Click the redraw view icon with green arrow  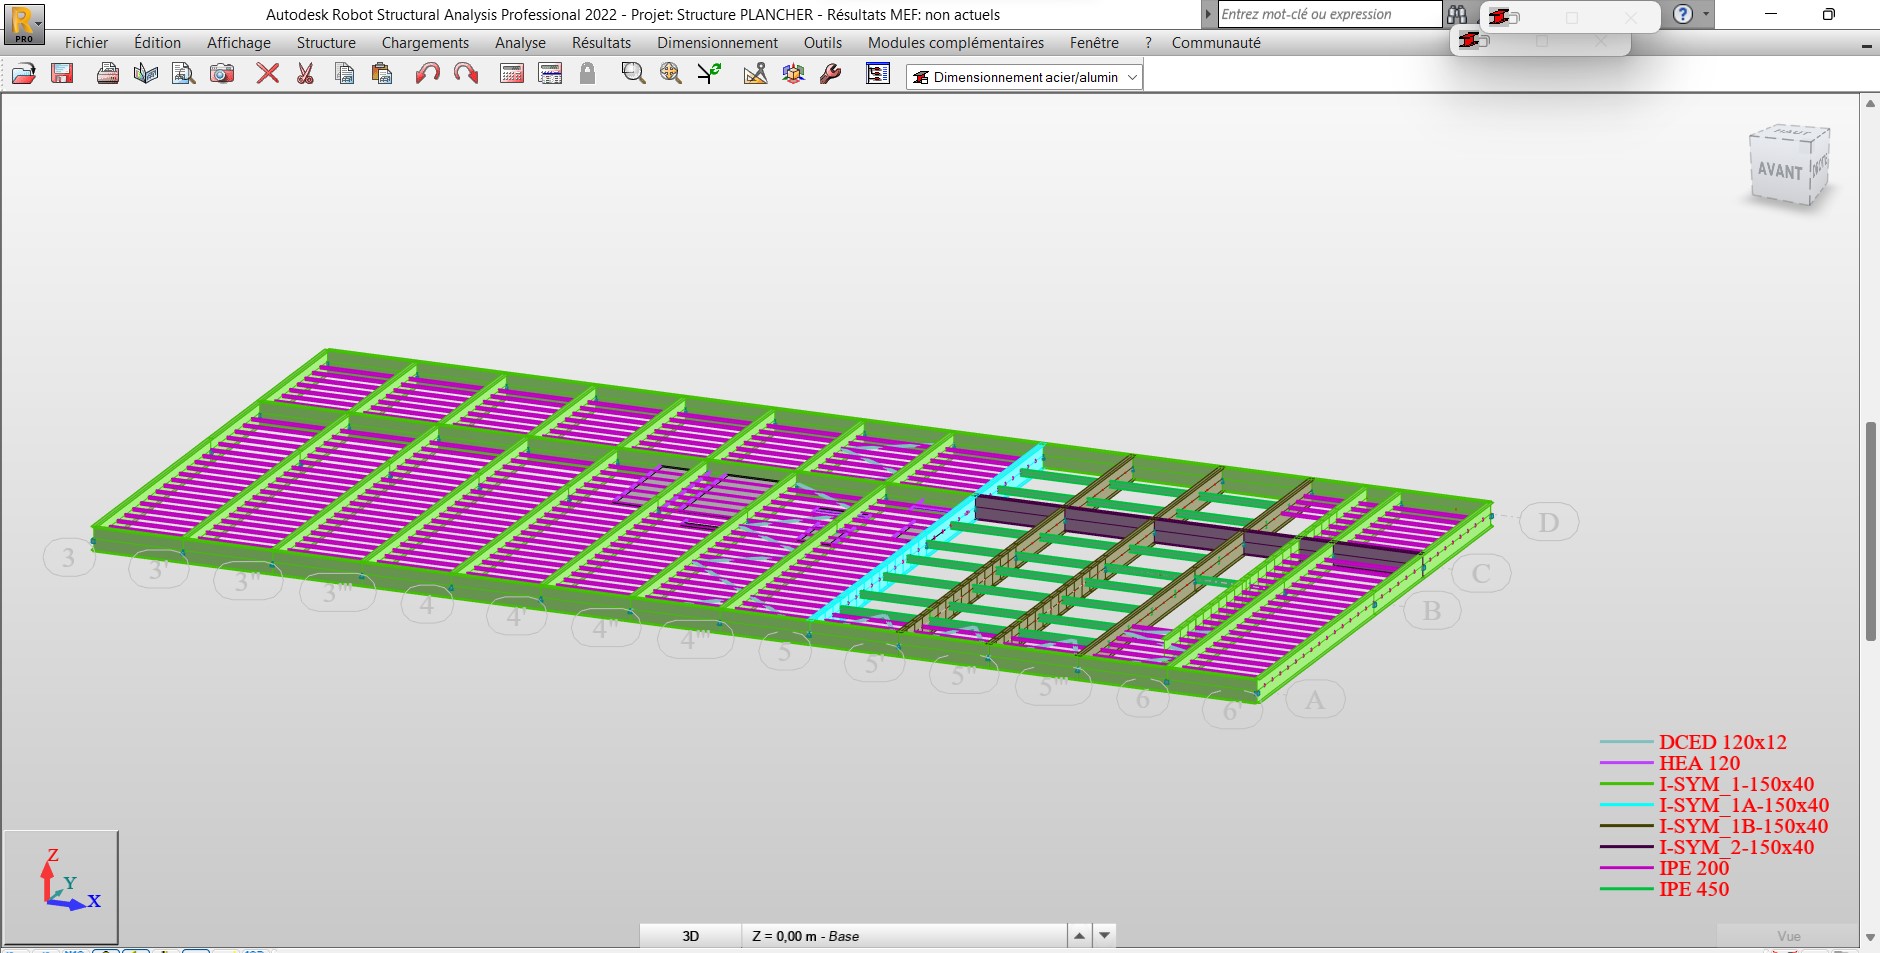coord(709,74)
